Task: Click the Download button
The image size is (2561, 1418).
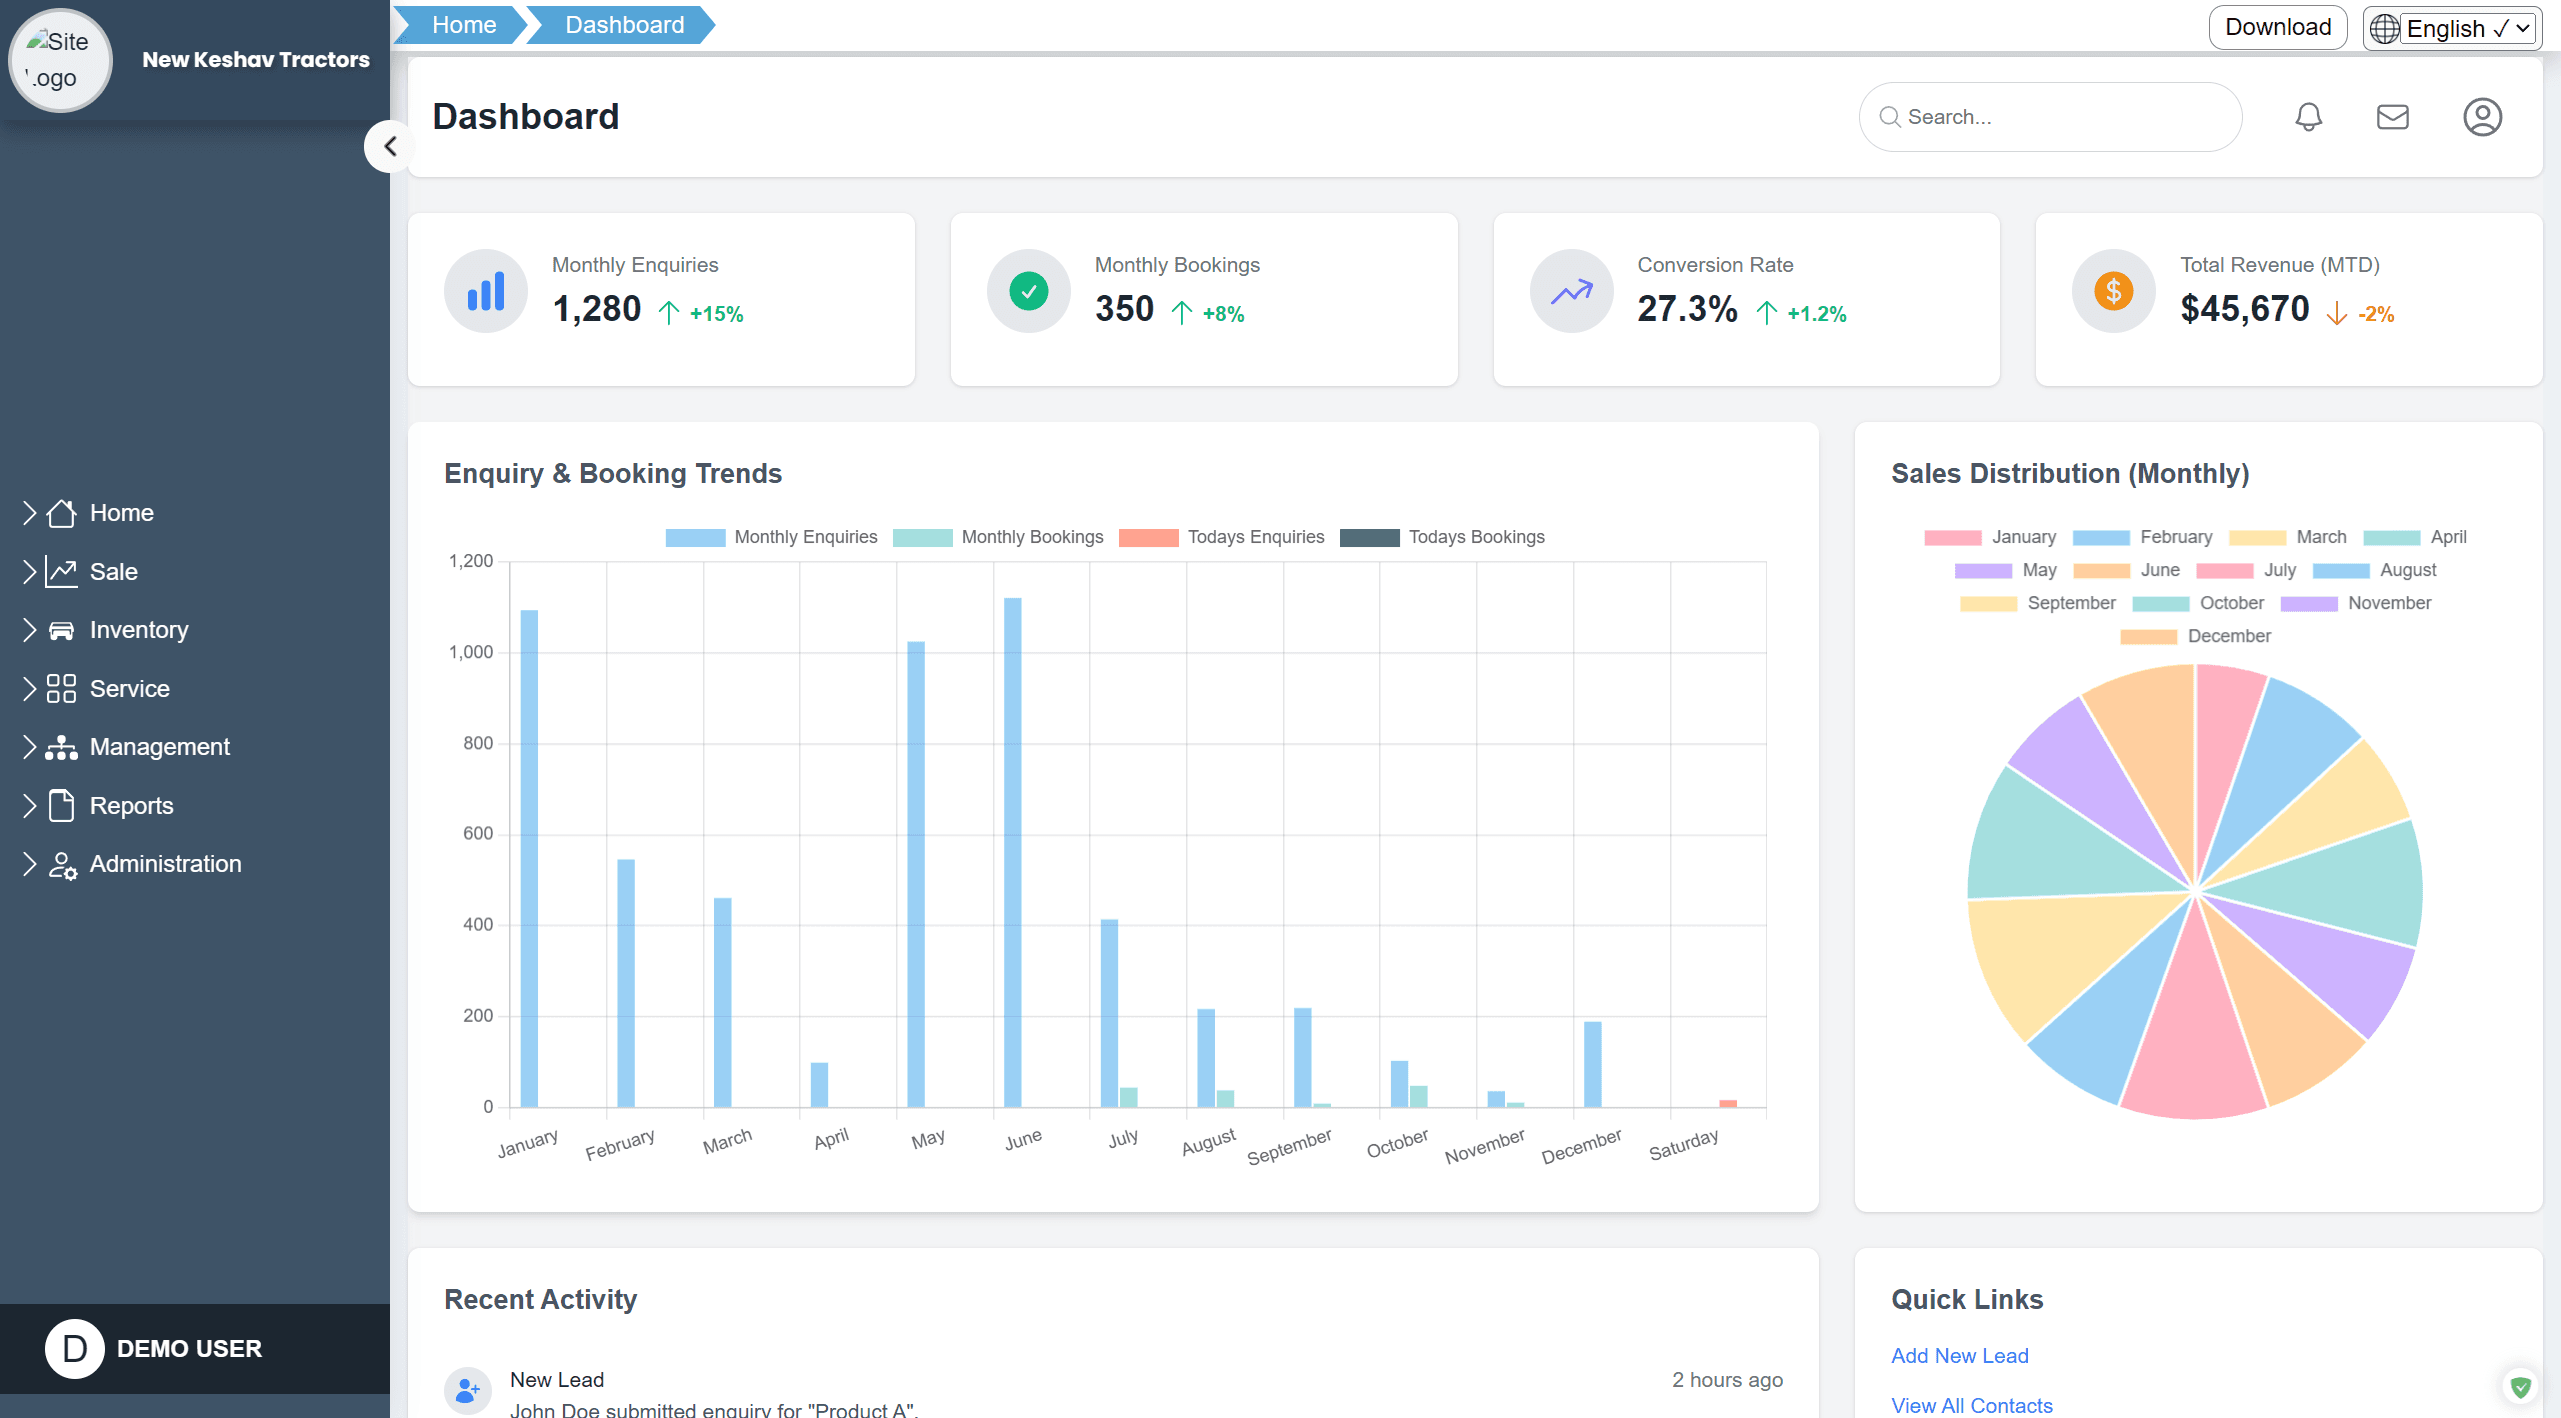Action: pos(2278,26)
